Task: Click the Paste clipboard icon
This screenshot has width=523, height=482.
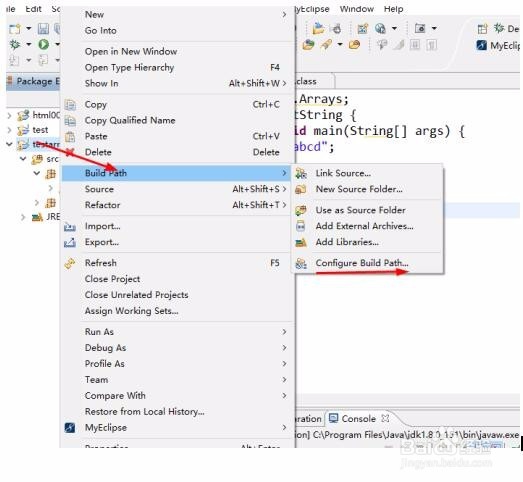Action: click(70, 137)
